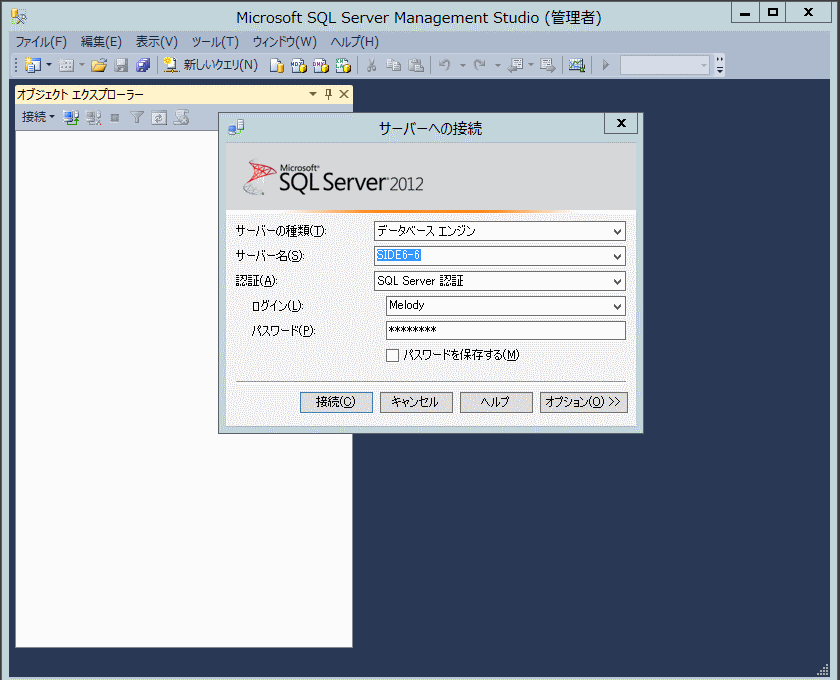Screen dimensions: 840x680
Task: Click the SIDE6-6 server name text
Action: (x=398, y=255)
